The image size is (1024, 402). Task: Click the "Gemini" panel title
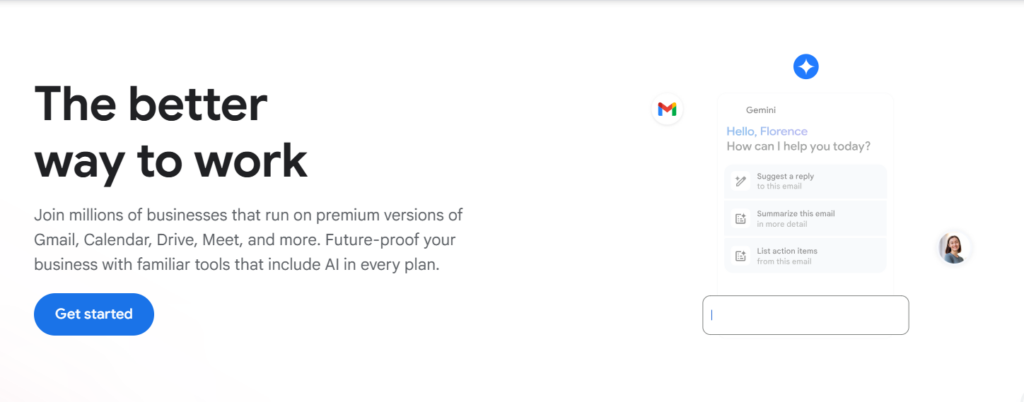pyautogui.click(x=762, y=110)
